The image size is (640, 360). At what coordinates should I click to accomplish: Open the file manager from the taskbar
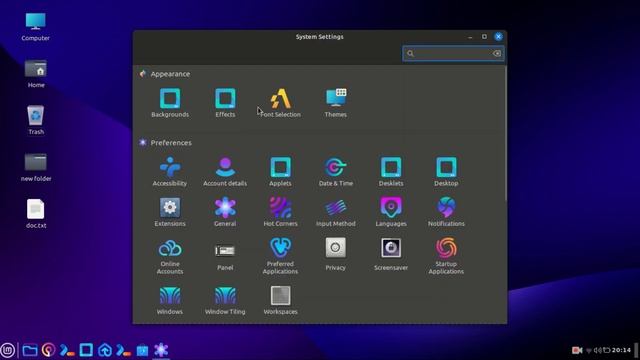coord(30,350)
